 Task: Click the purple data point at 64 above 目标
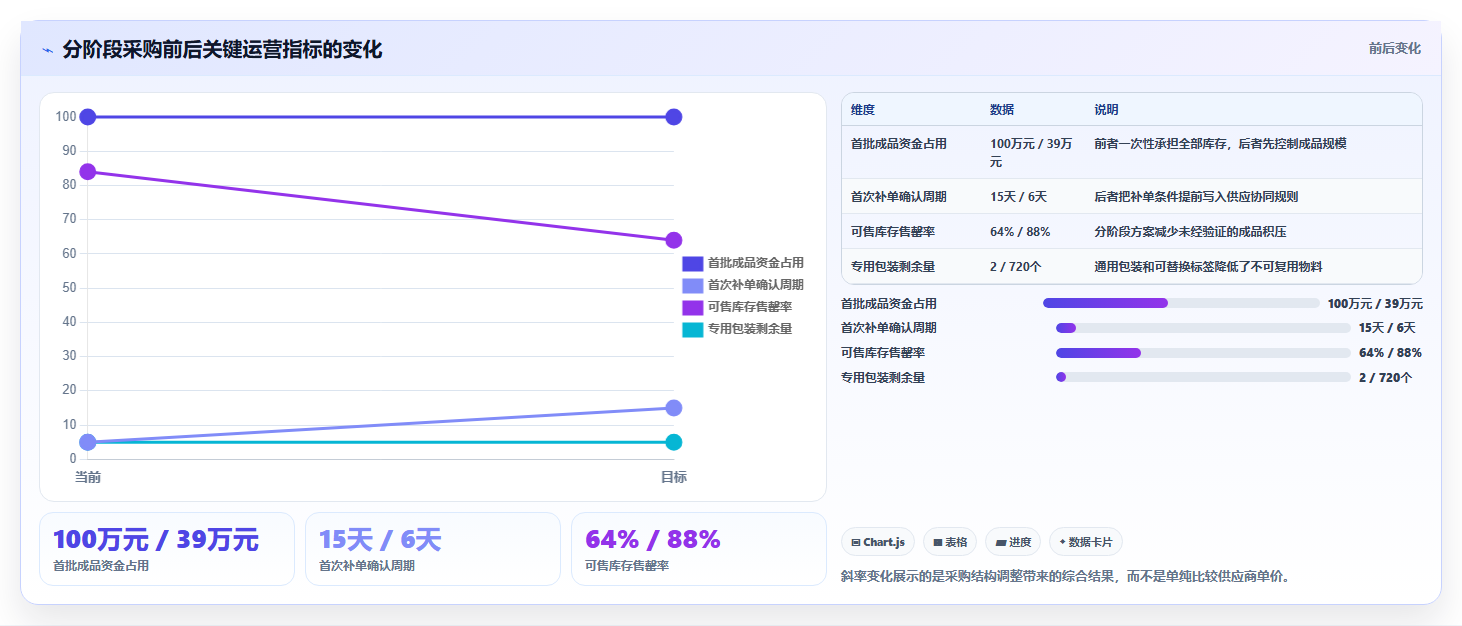pyautogui.click(x=674, y=240)
